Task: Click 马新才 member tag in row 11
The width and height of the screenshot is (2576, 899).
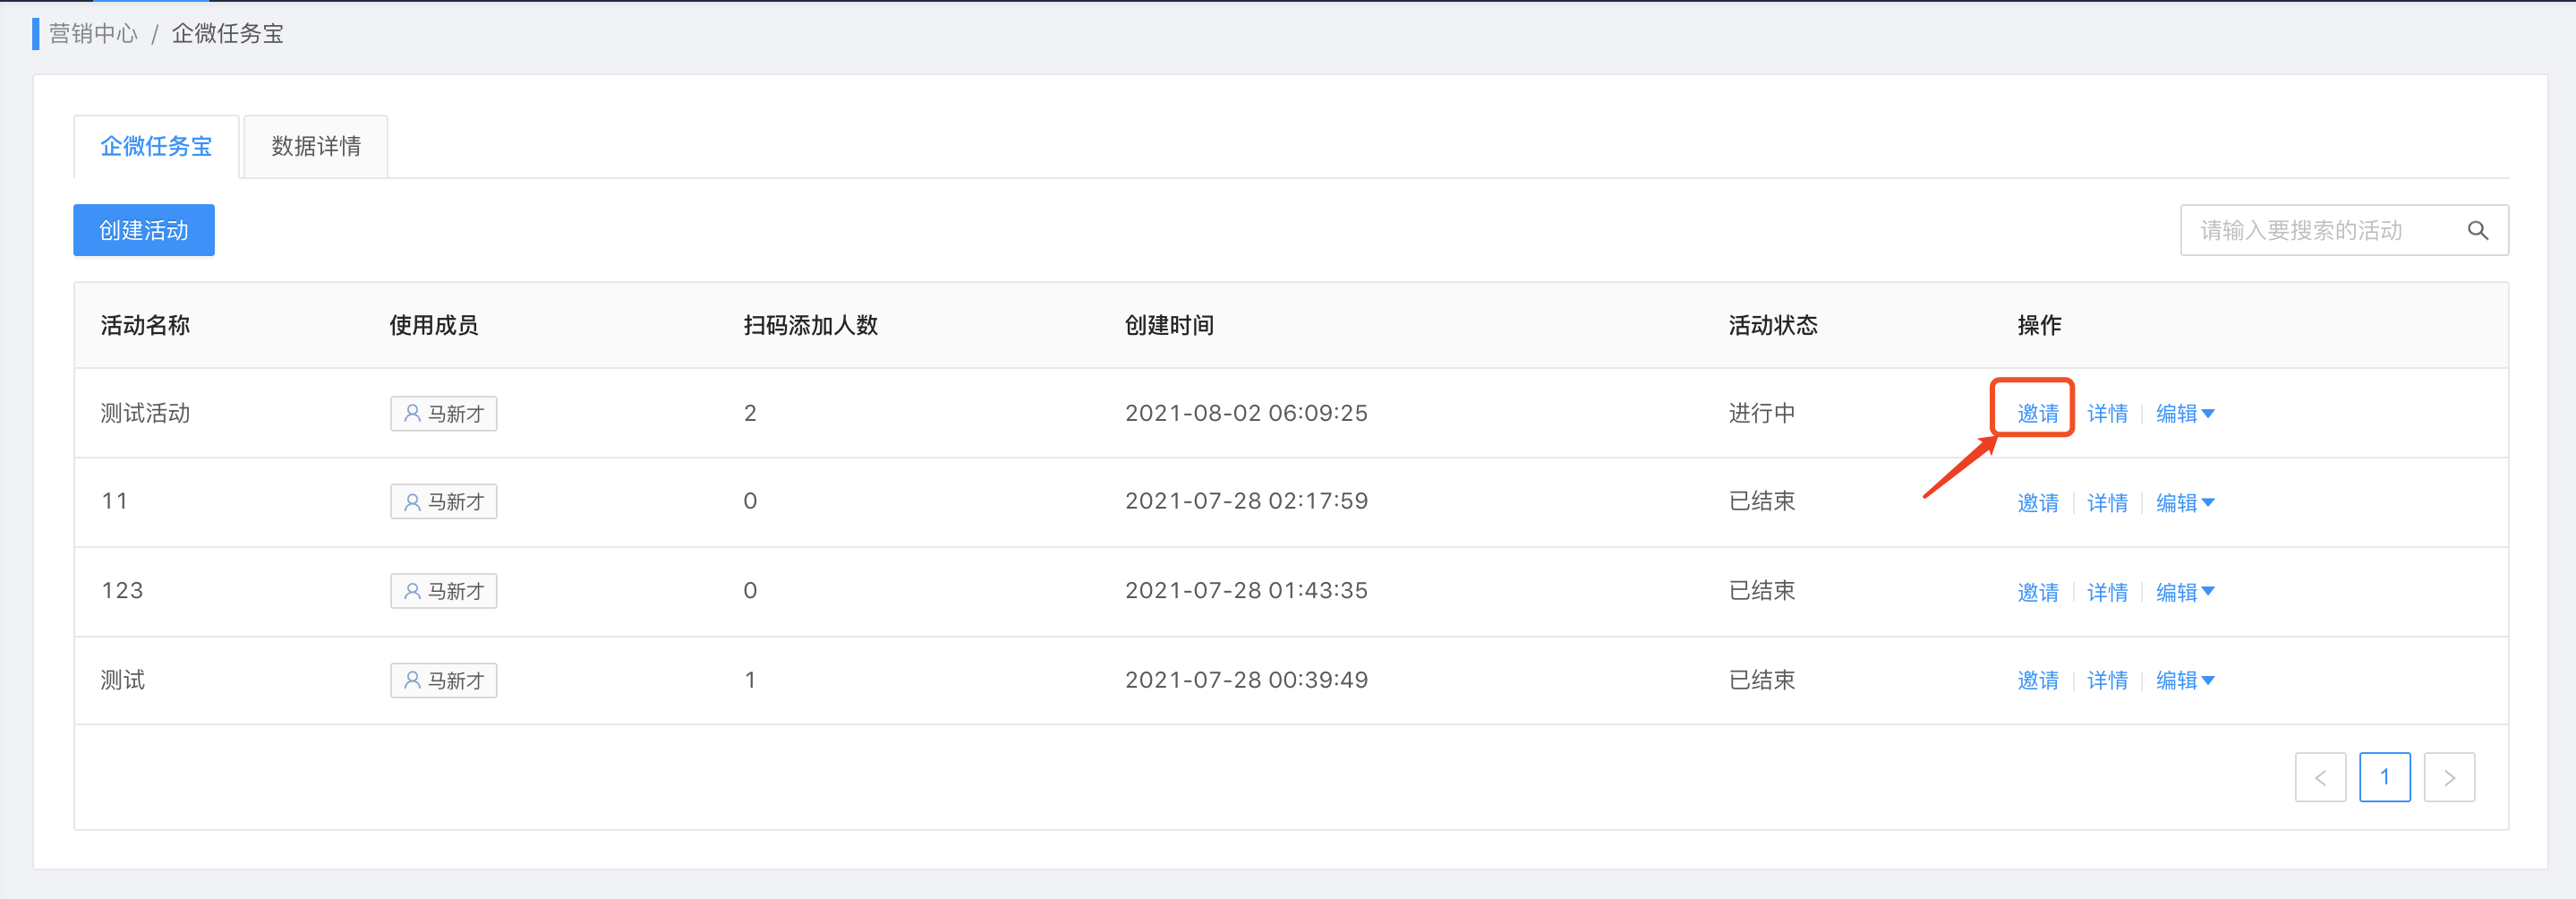Action: tap(443, 501)
